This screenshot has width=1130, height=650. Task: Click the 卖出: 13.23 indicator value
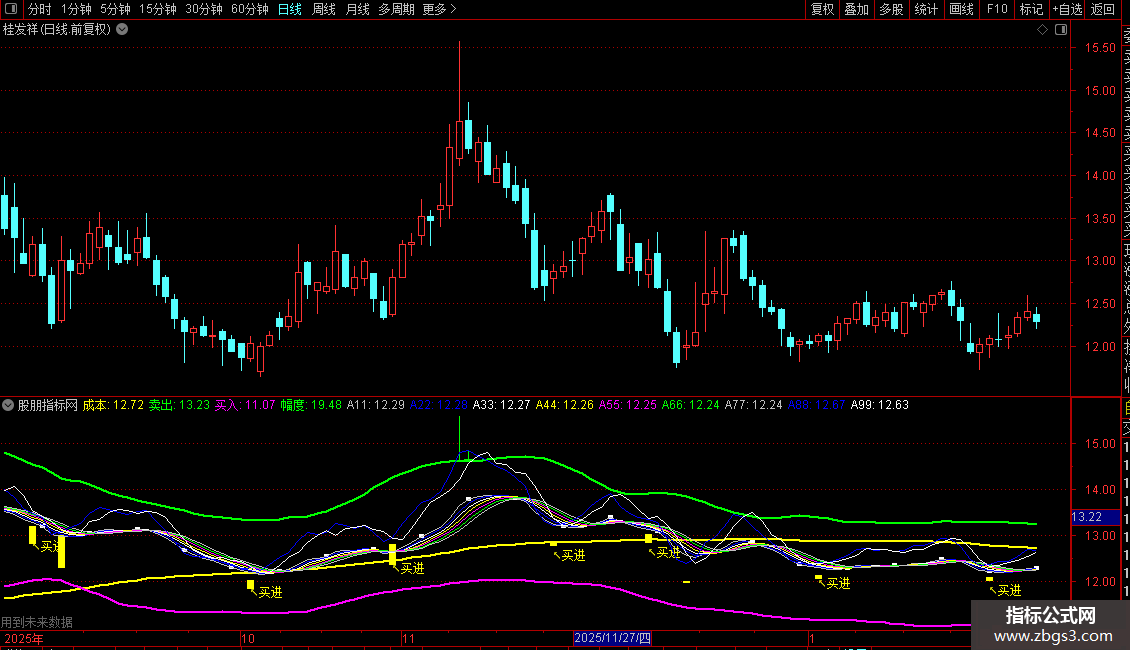(x=179, y=405)
